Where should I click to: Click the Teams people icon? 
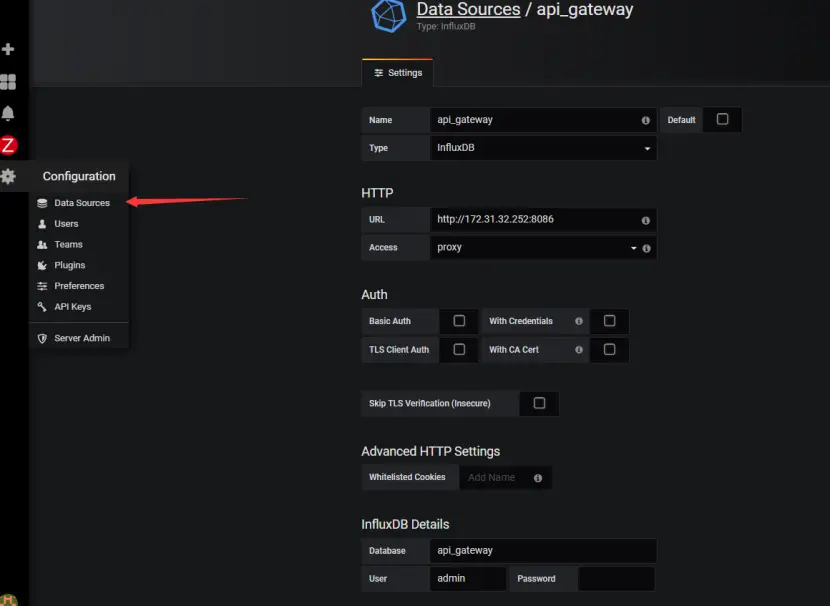[42, 245]
